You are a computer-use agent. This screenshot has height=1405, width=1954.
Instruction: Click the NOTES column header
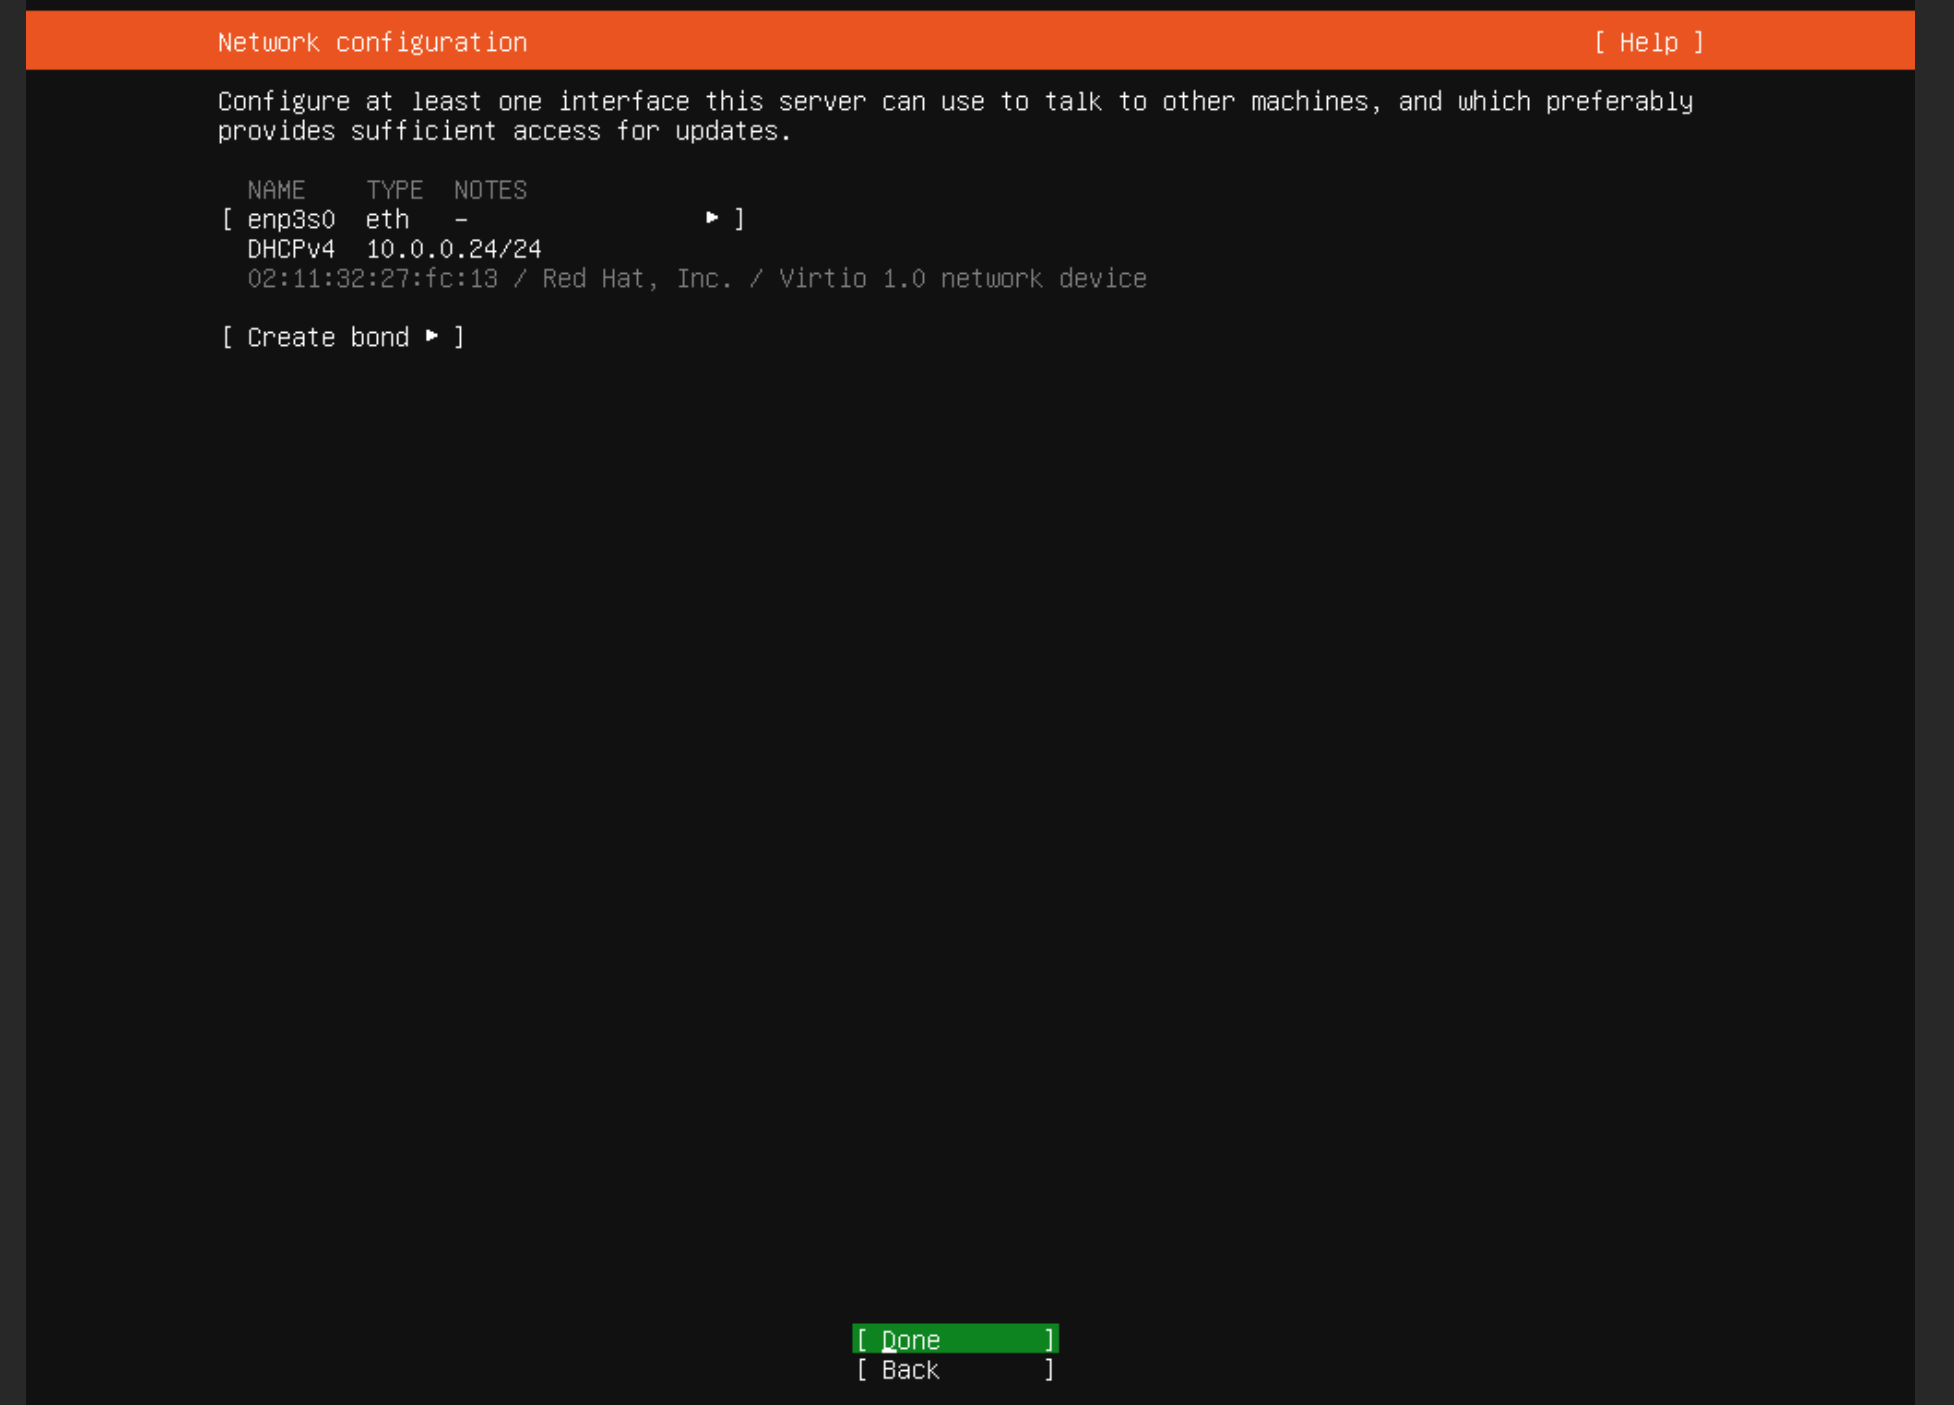(490, 190)
